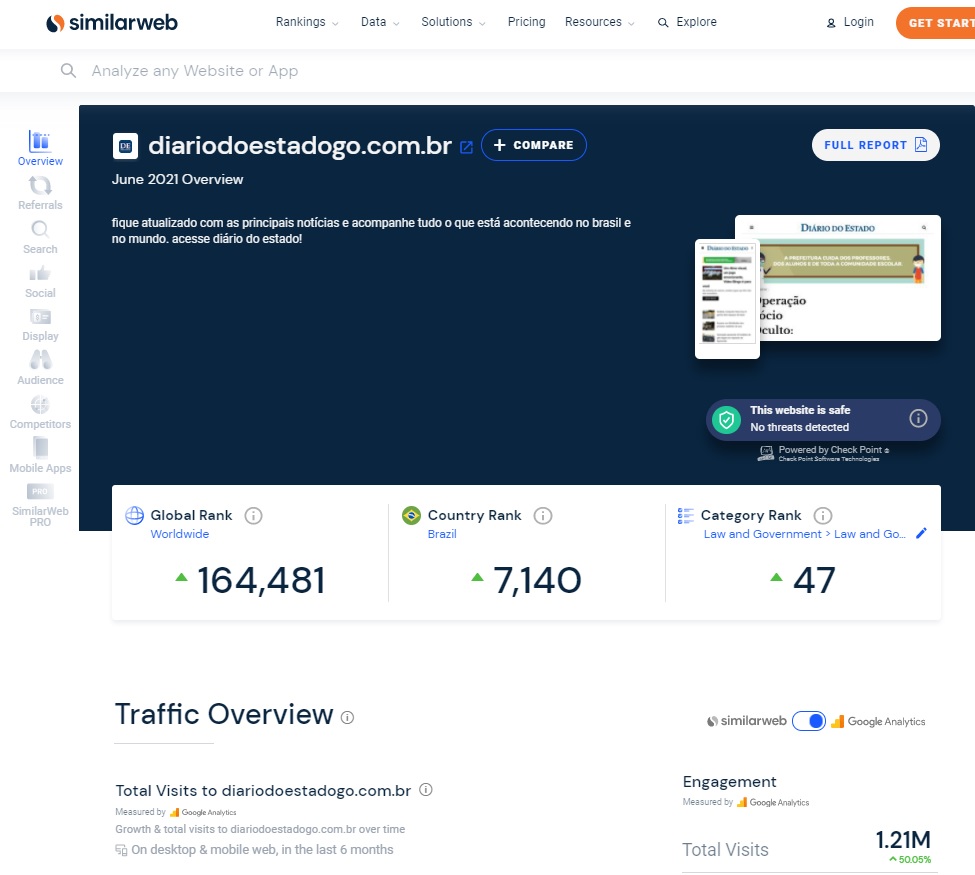Open the Pricing page
Viewport: 975px width, 875px height.
pyautogui.click(x=526, y=22)
